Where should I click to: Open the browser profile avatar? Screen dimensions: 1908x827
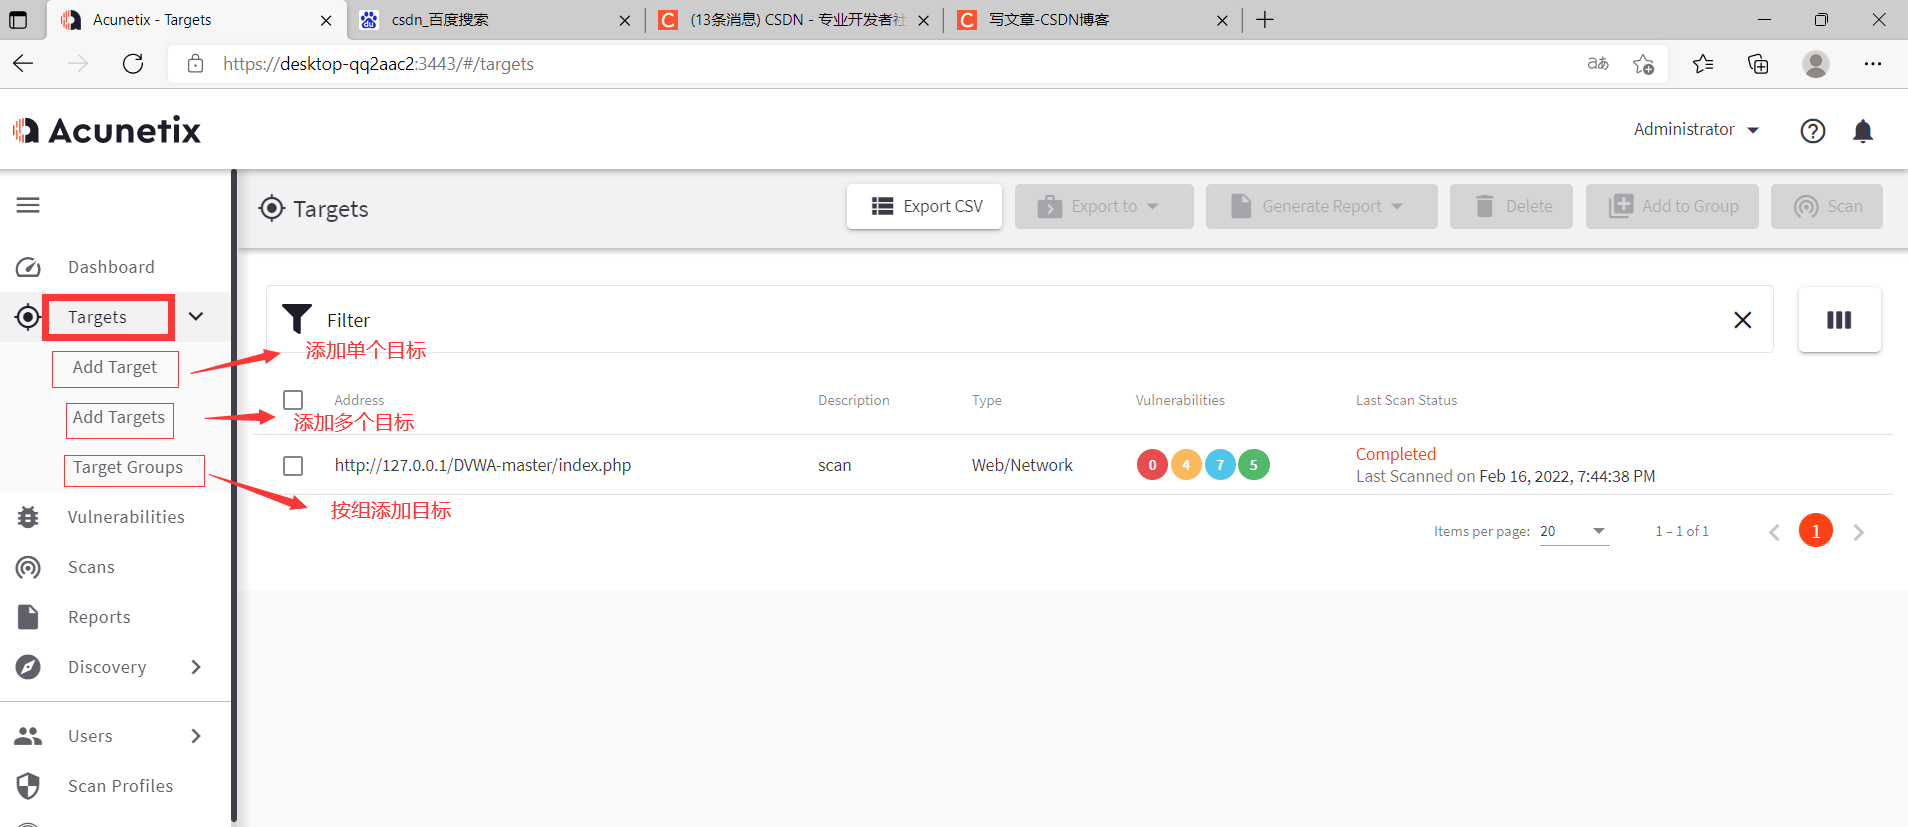click(1816, 64)
